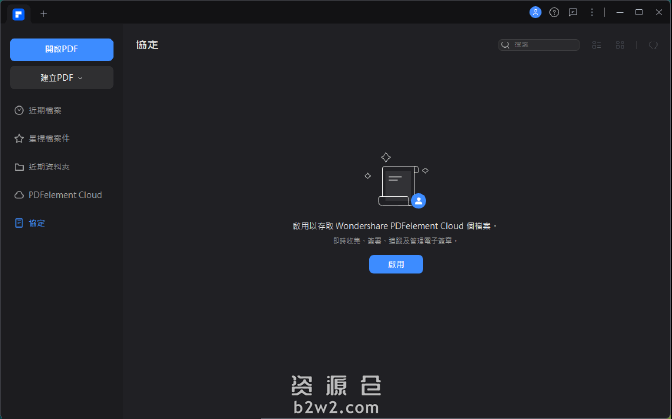Click the user account avatar icon
The image size is (672, 419).
tap(535, 12)
